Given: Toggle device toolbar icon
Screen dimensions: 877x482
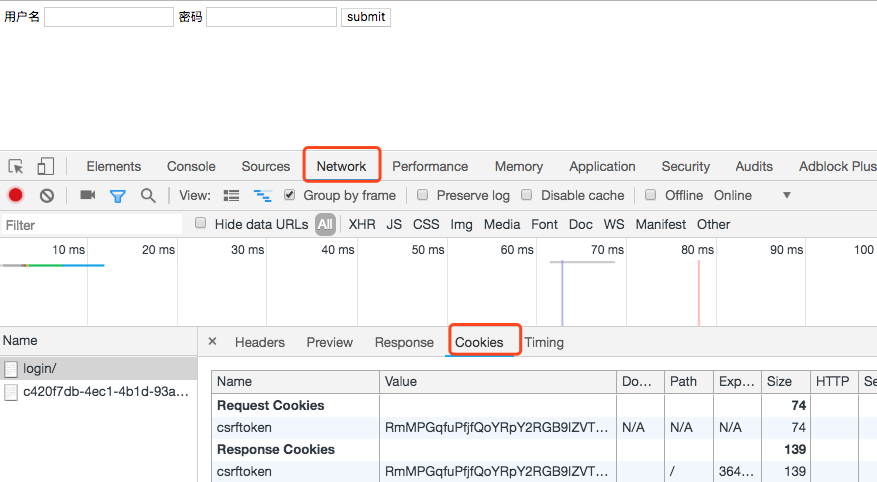Looking at the screenshot, I should pyautogui.click(x=46, y=167).
